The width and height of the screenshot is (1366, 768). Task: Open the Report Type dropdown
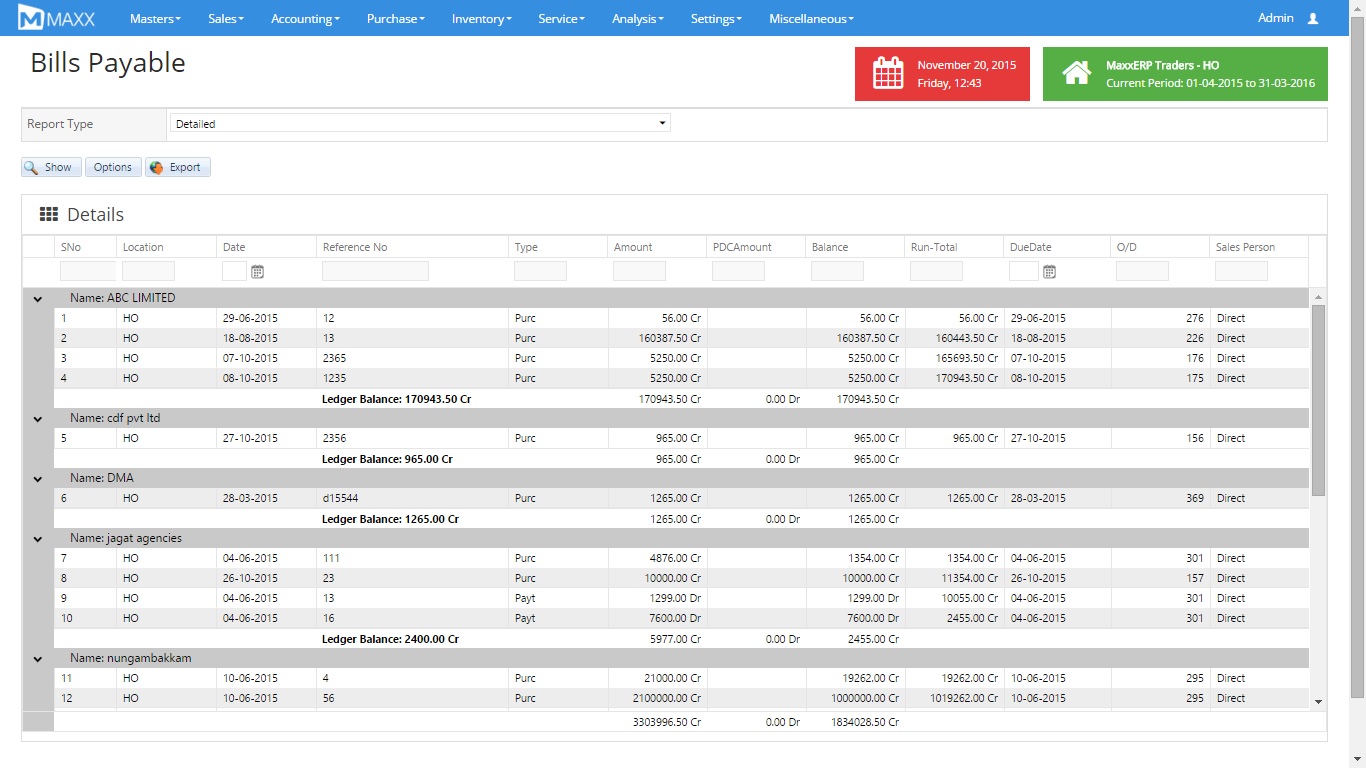click(420, 124)
